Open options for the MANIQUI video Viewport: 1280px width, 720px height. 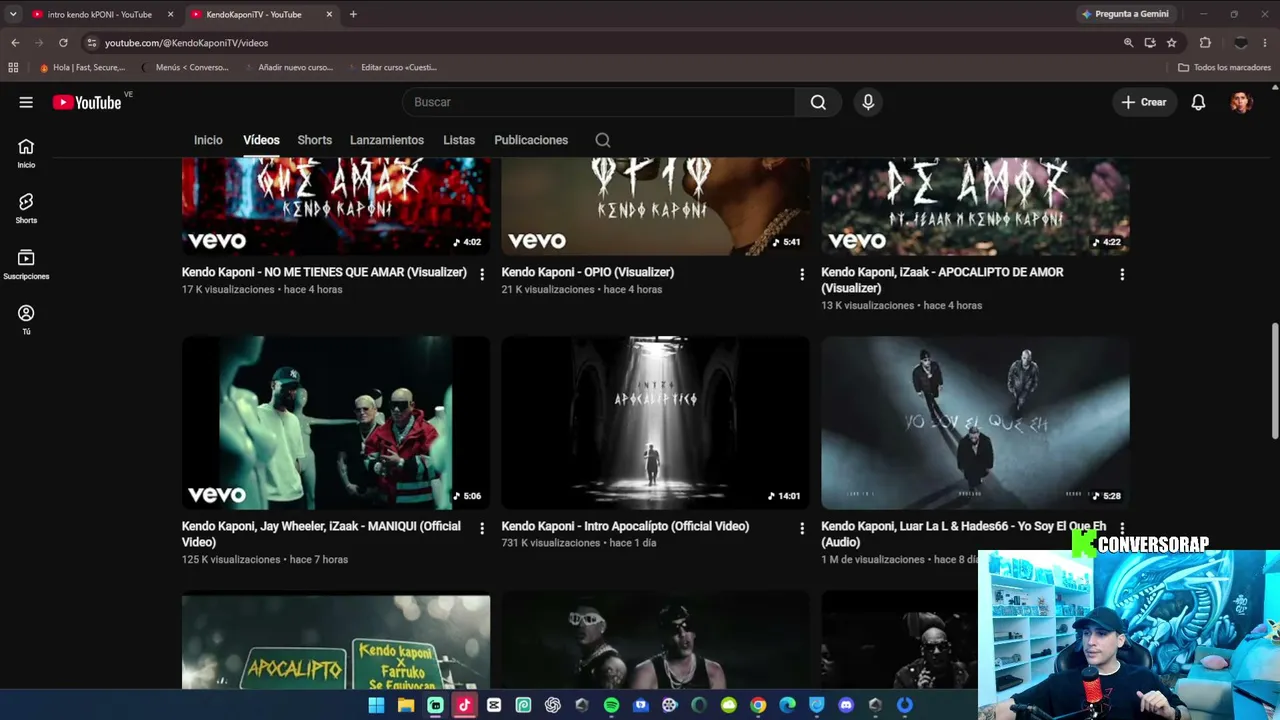pyautogui.click(x=482, y=528)
